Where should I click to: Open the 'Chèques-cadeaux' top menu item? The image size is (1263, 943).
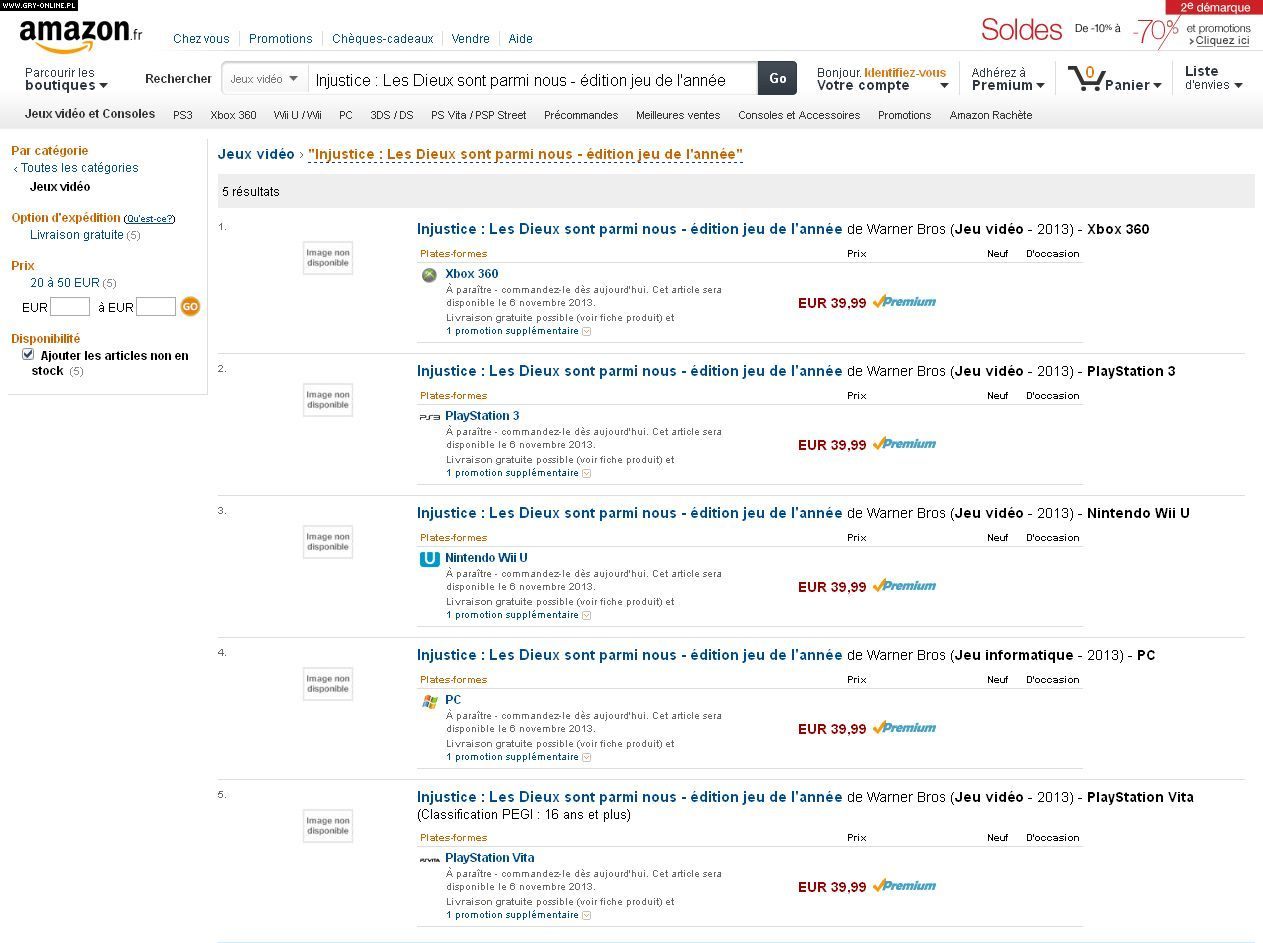[x=382, y=39]
